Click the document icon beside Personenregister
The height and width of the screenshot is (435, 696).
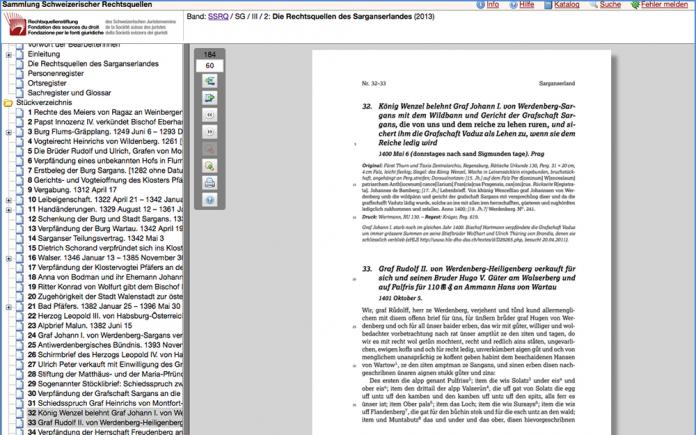point(20,74)
